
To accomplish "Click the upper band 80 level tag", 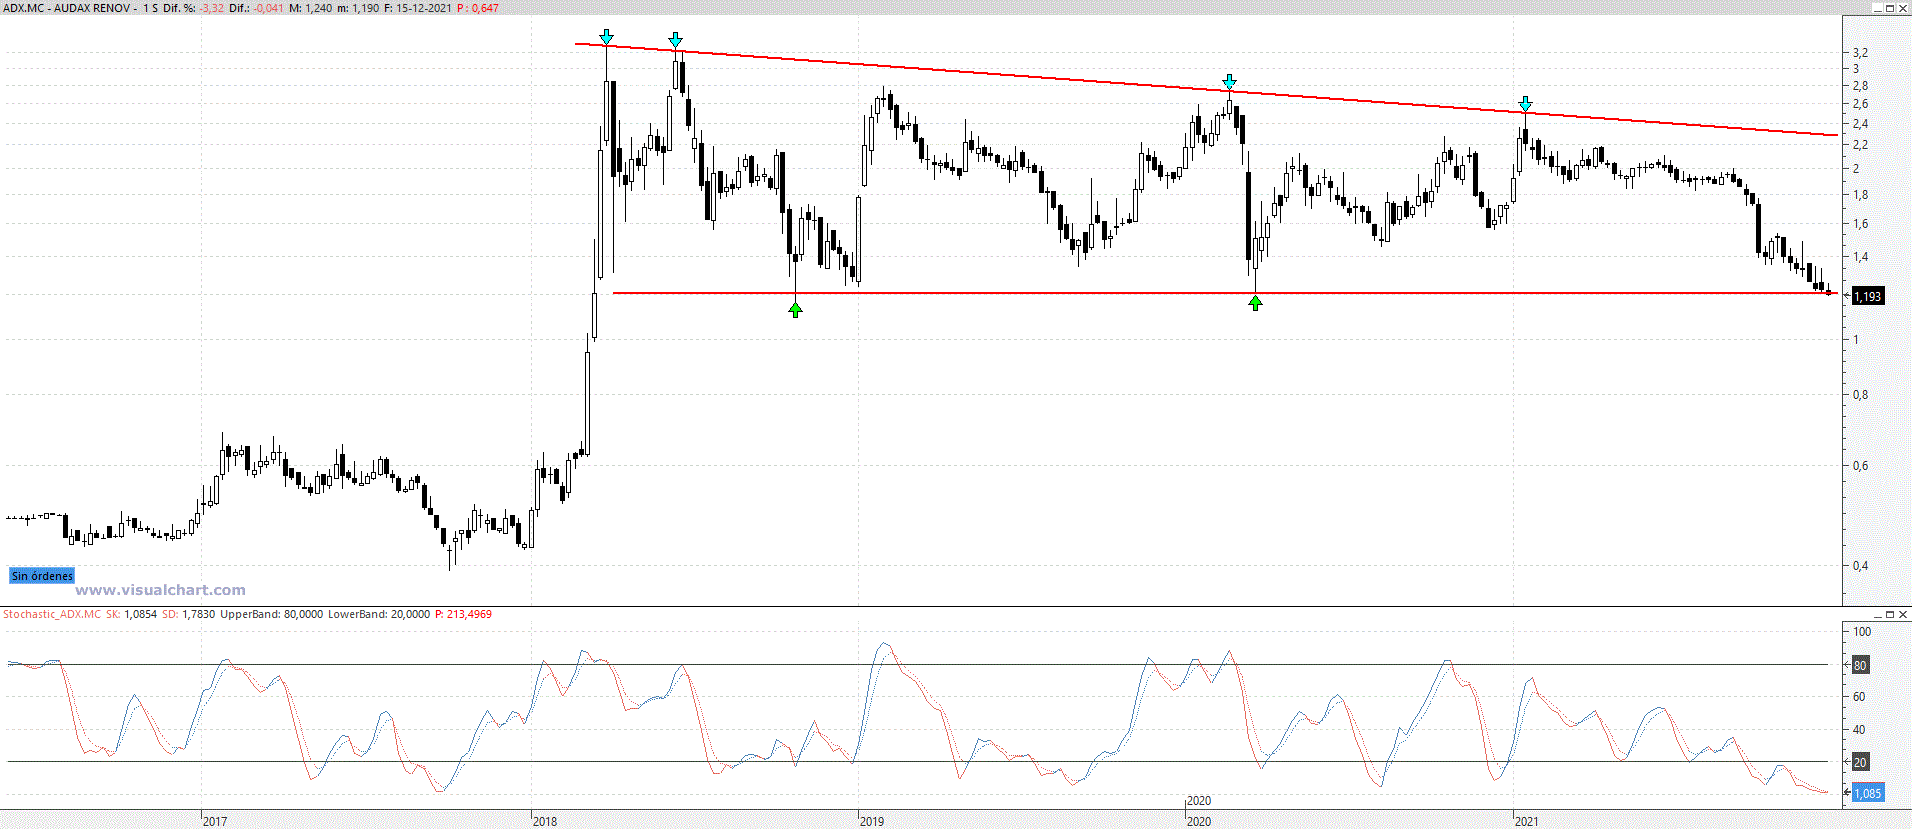I will click(1860, 665).
